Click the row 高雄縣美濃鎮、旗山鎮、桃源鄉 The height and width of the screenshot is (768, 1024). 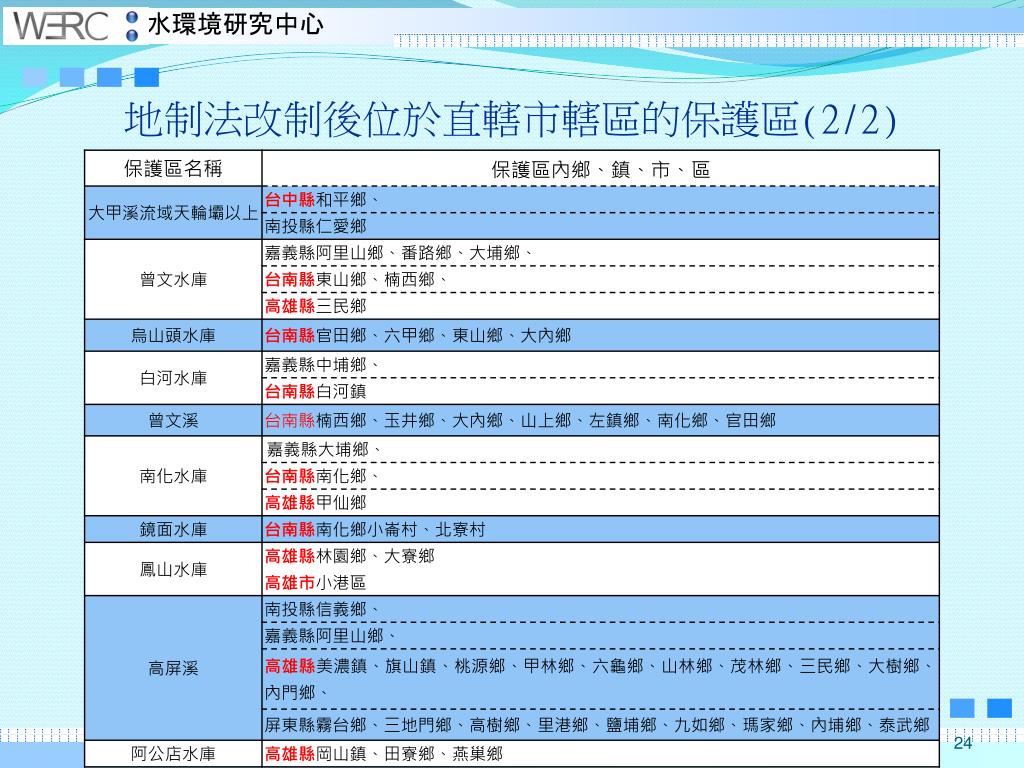click(x=600, y=666)
